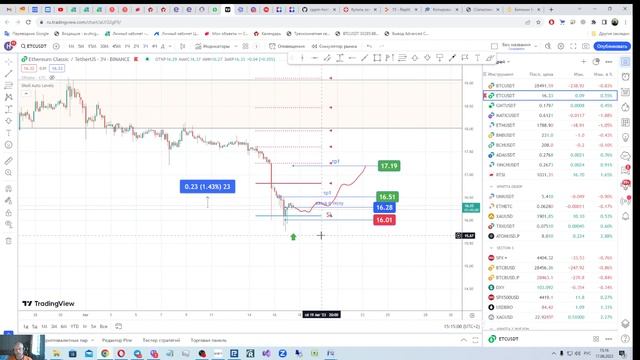
Task: Select the brush tool in favorites toolbar
Action: coord(490,58)
